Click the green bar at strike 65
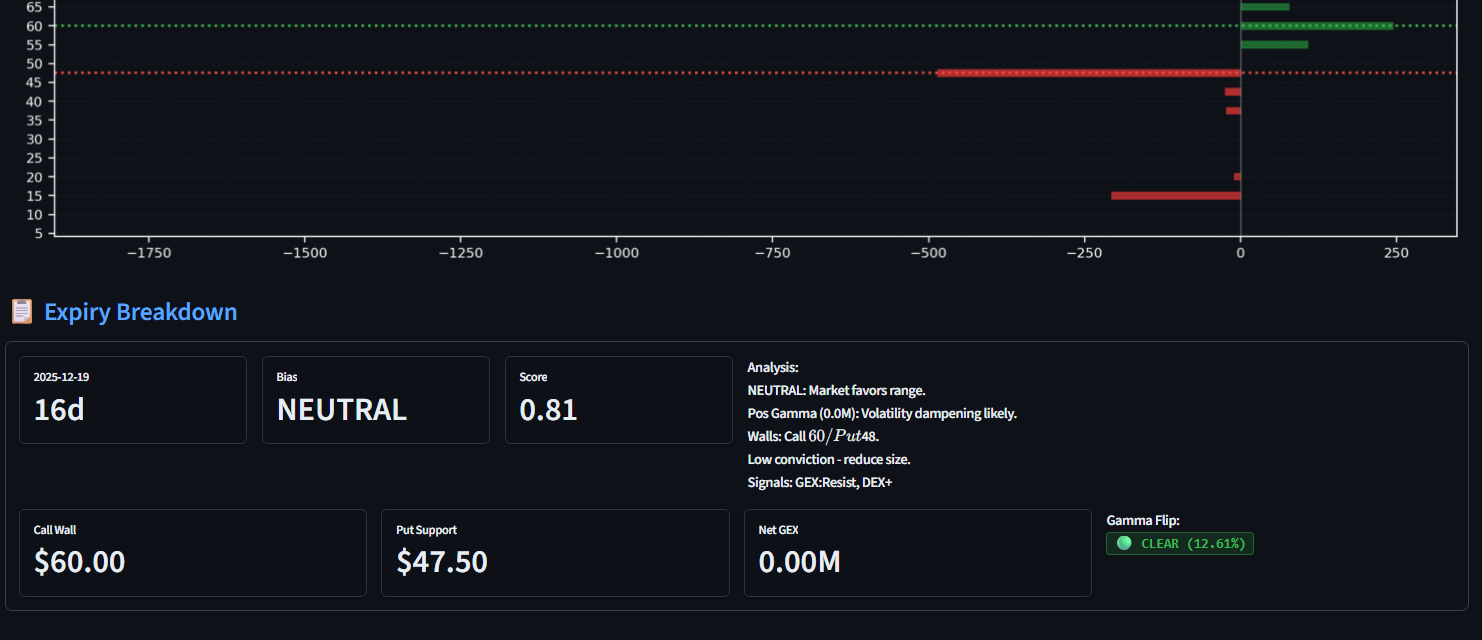The height and width of the screenshot is (640, 1482). pos(1265,7)
